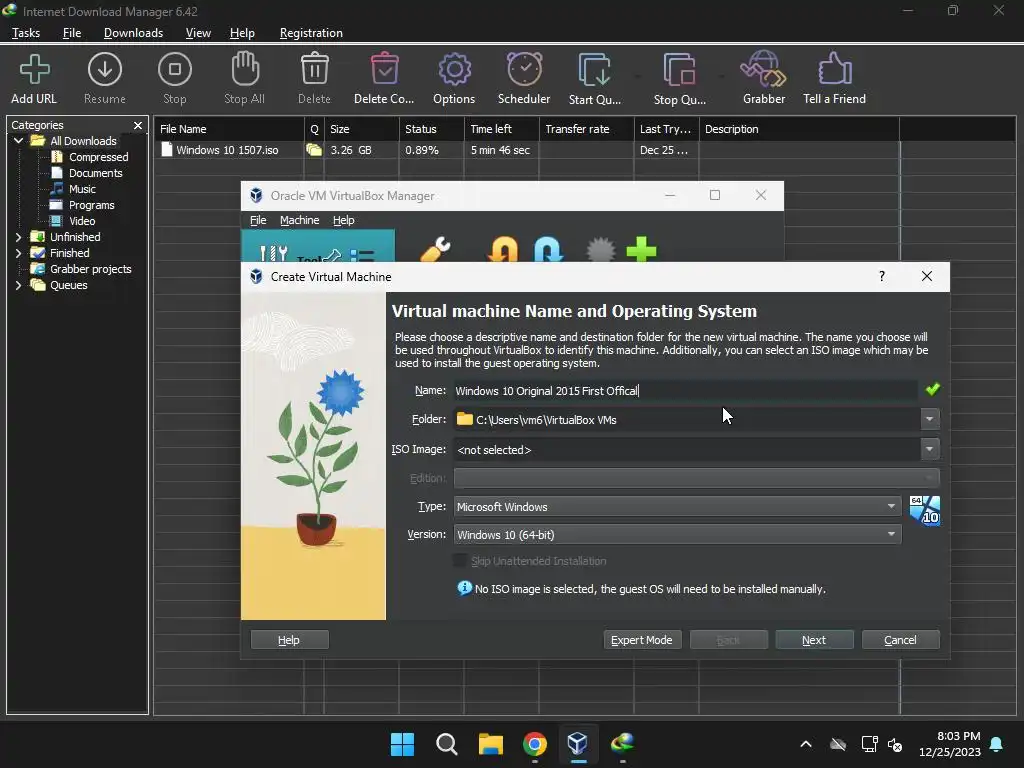The width and height of the screenshot is (1024, 768).
Task: Select the Music category
Action: [82, 189]
